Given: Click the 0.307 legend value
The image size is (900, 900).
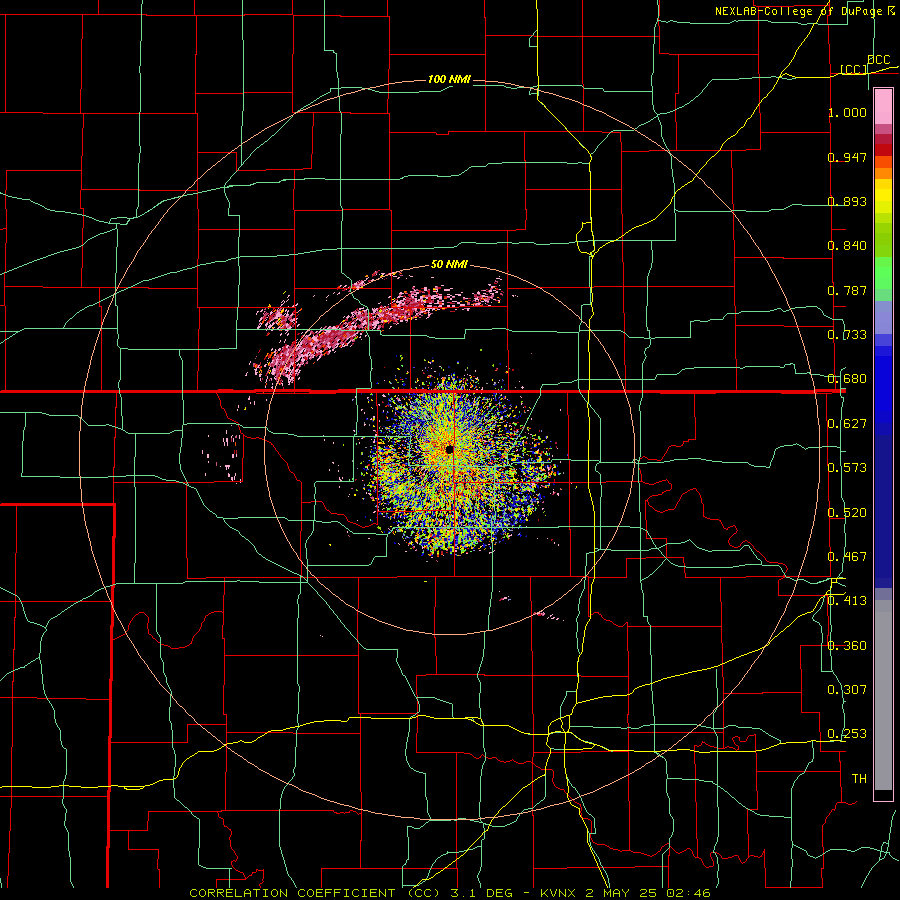Looking at the screenshot, I should click(847, 690).
